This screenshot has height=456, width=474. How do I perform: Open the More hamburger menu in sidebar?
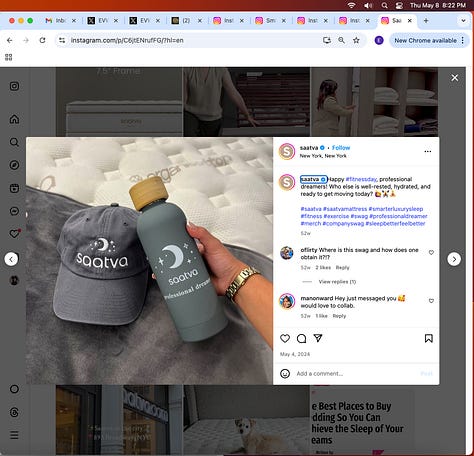tap(14, 435)
